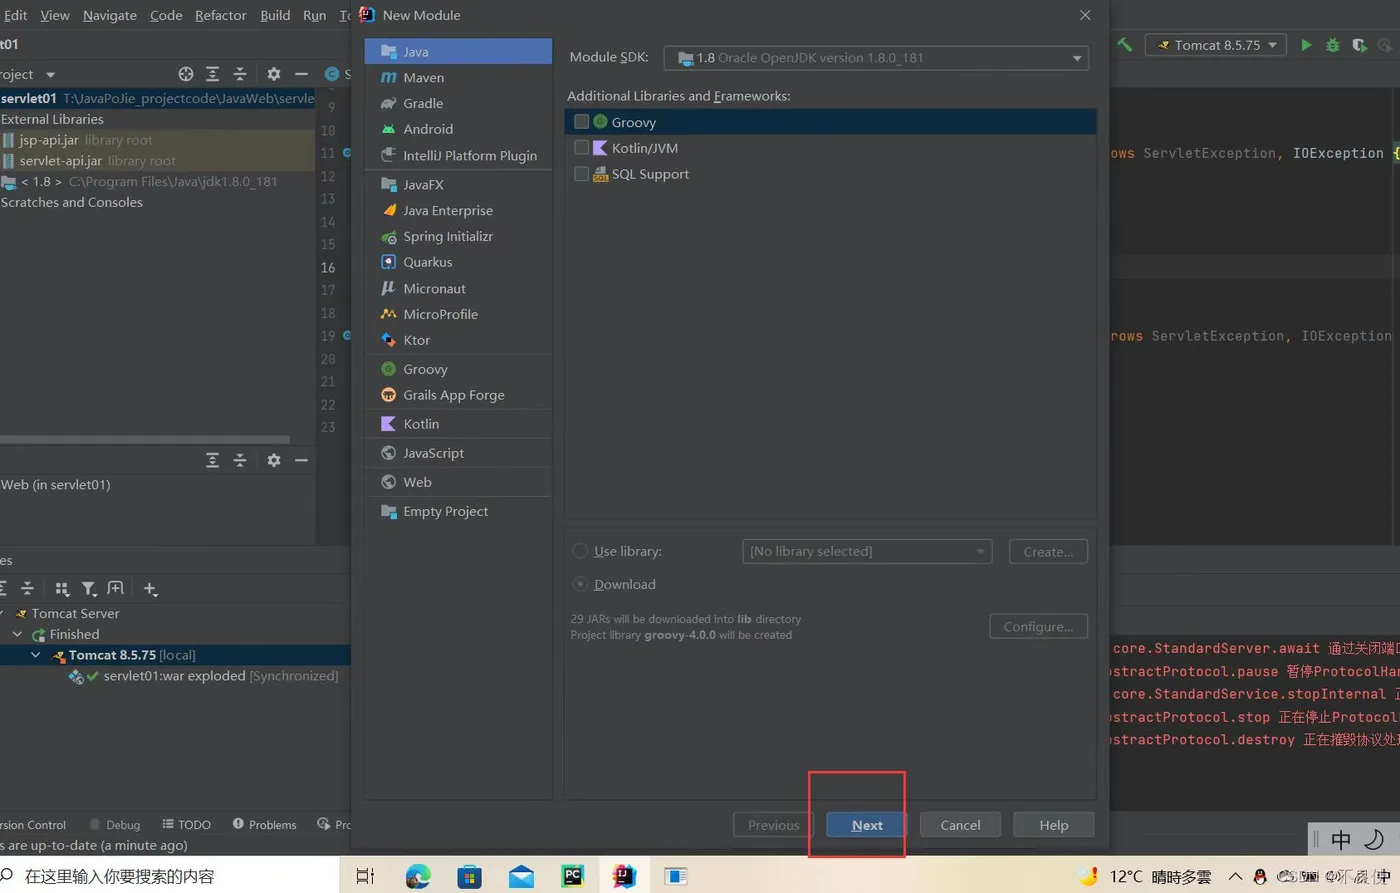Choose Empty Project type
The image size is (1400, 893).
(458, 511)
